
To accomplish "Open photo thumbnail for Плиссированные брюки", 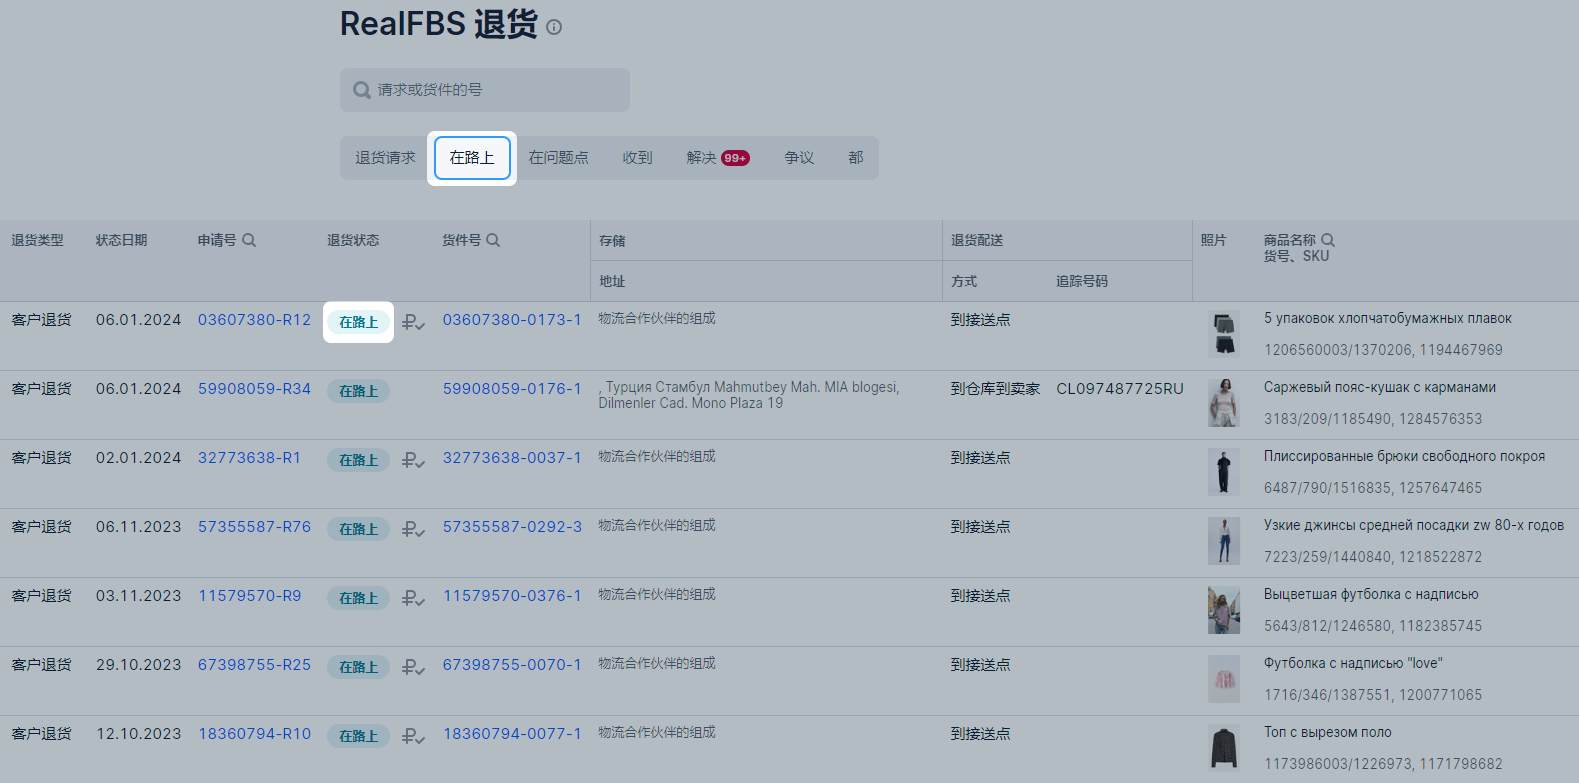I will coord(1224,472).
